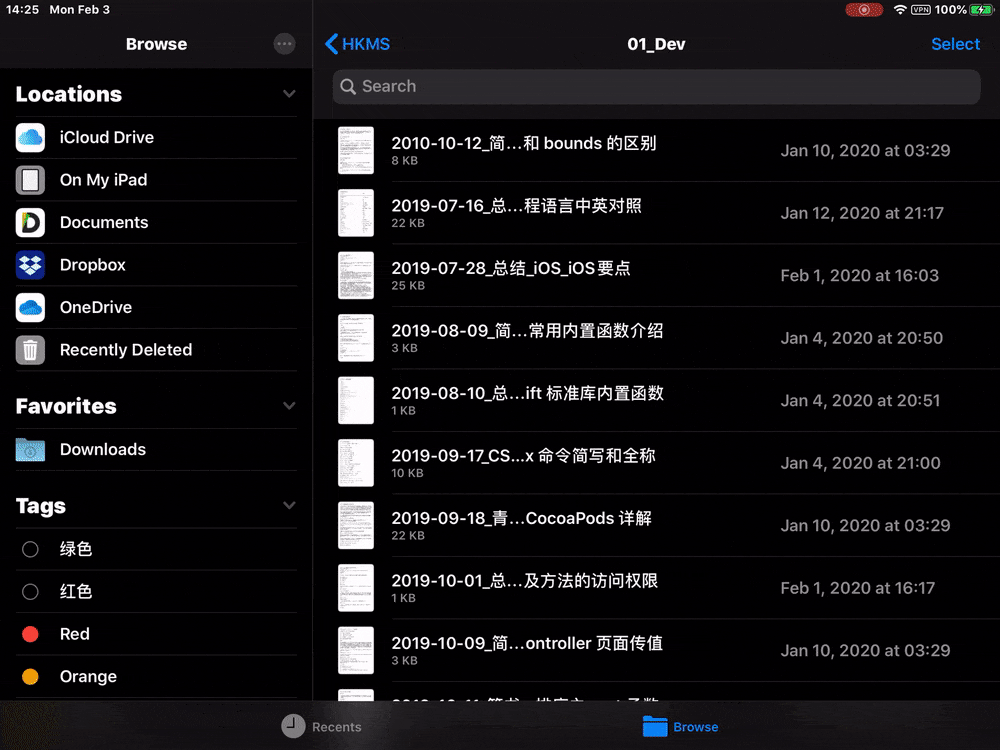Tap the Search field
Screen dimensions: 1000x750
[x=656, y=87]
